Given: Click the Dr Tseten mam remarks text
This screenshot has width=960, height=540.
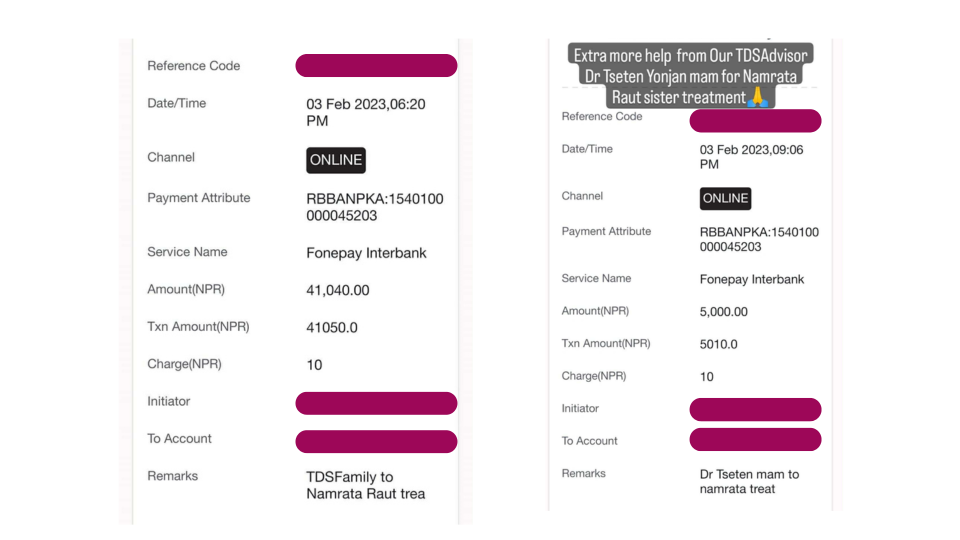Looking at the screenshot, I should 749,481.
